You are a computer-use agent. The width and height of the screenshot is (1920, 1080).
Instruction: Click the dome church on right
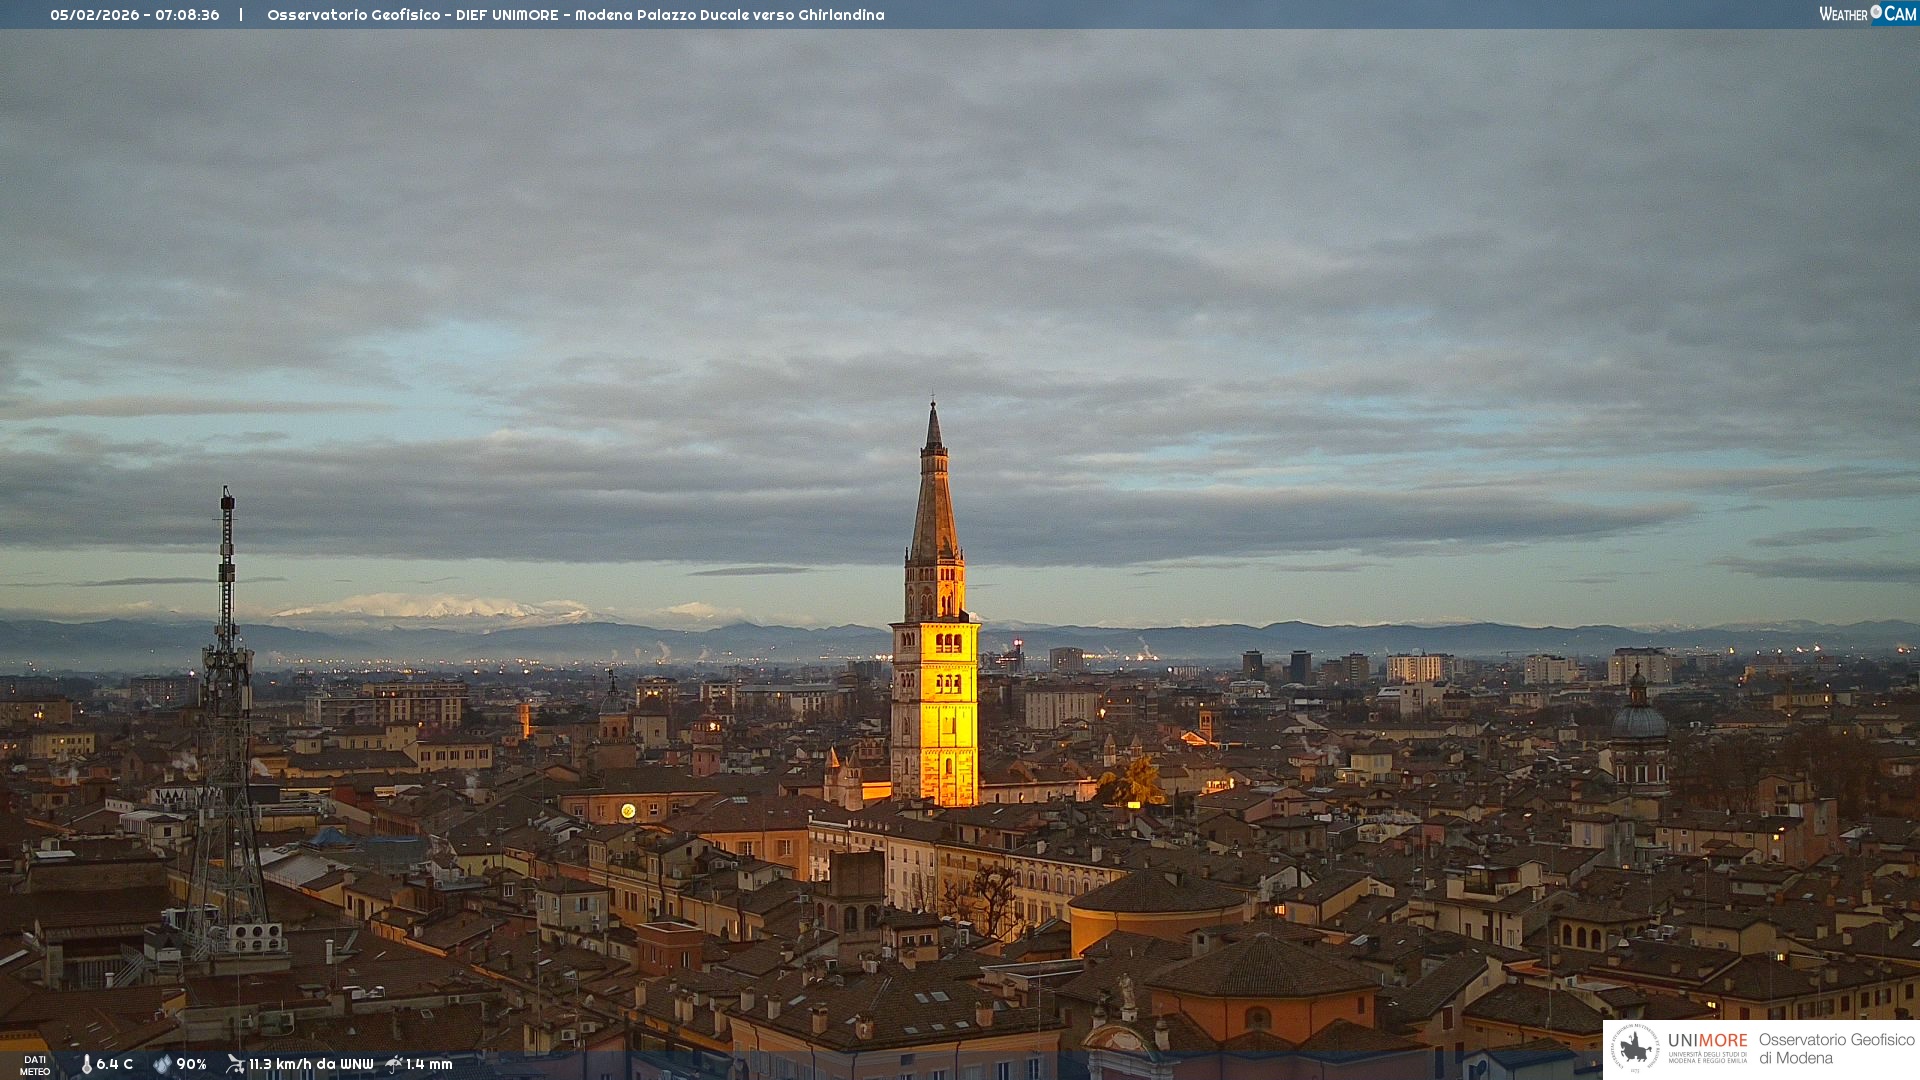click(1639, 722)
